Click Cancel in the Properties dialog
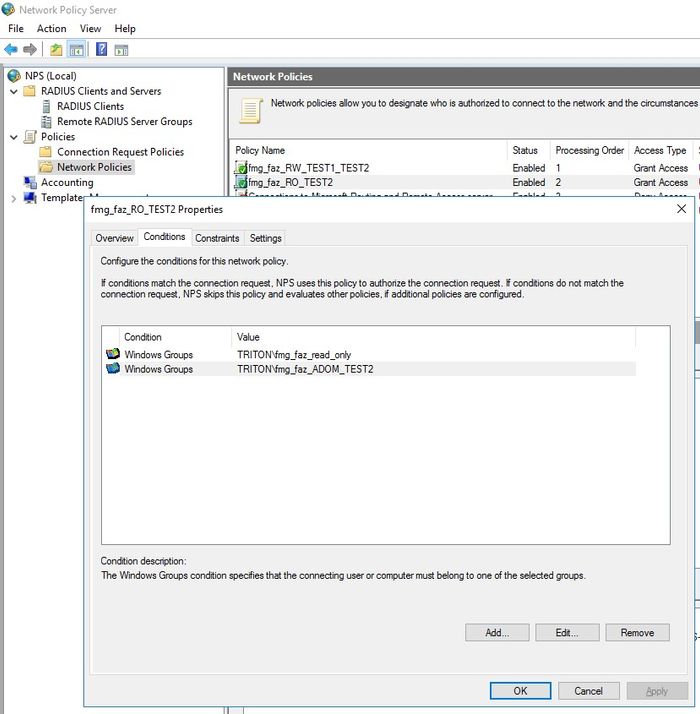This screenshot has width=700, height=714. click(588, 691)
